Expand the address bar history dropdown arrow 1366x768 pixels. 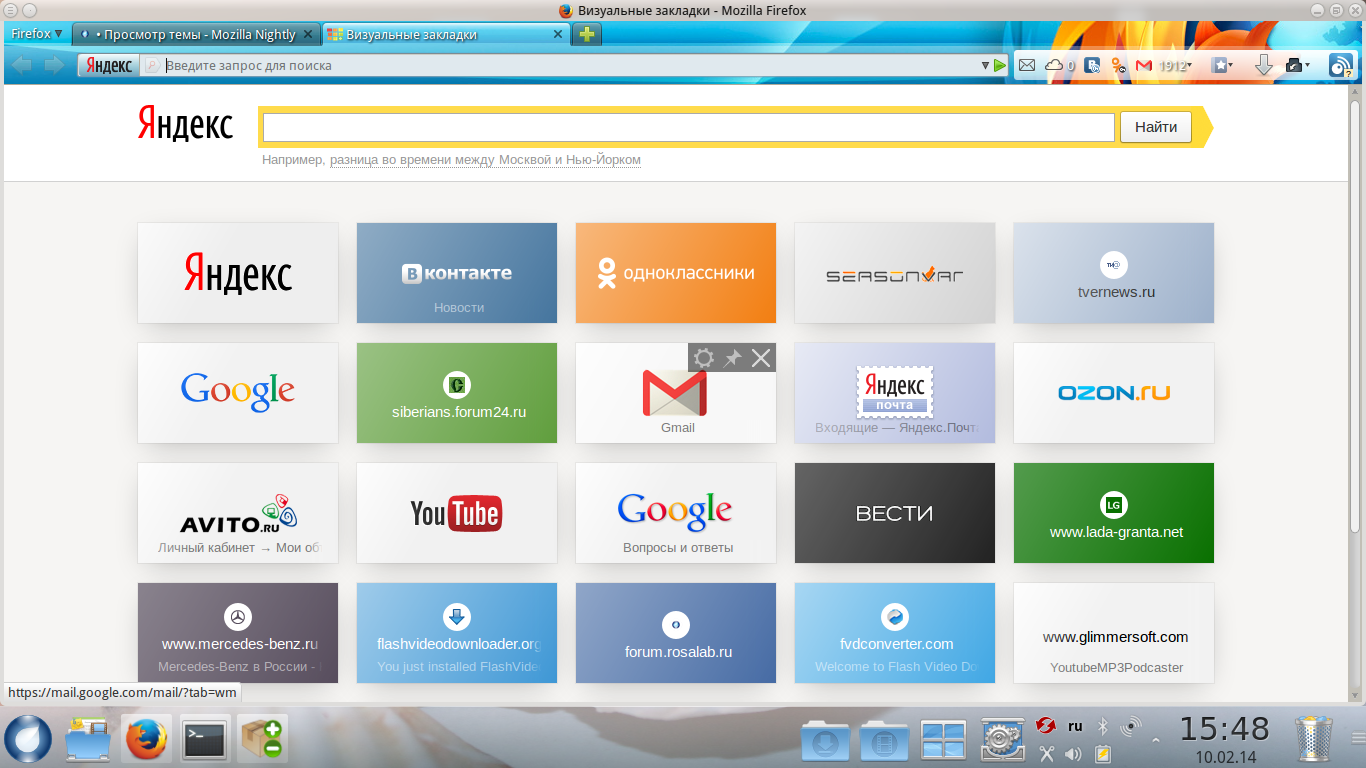coord(985,66)
